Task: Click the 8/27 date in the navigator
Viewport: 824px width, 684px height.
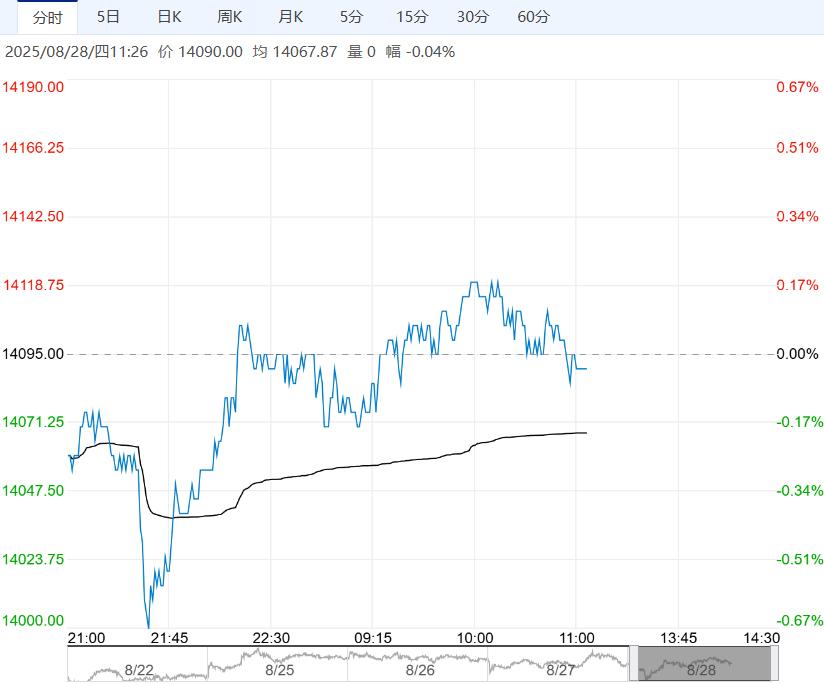Action: (x=560, y=670)
